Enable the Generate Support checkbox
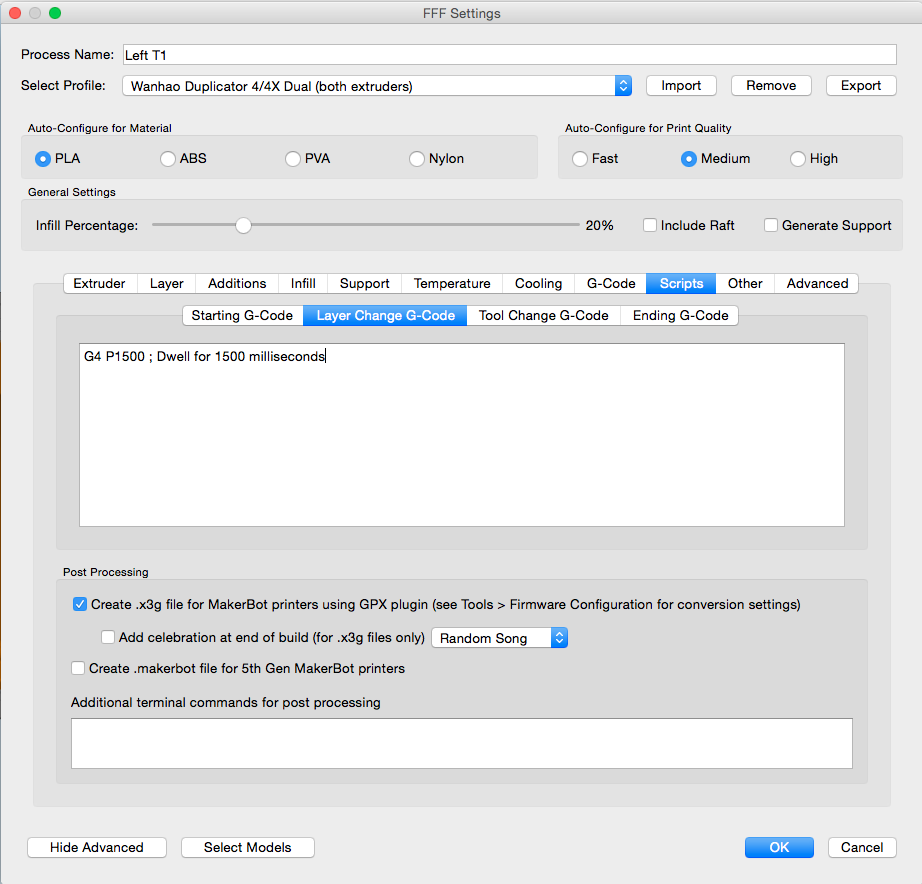 [x=771, y=225]
